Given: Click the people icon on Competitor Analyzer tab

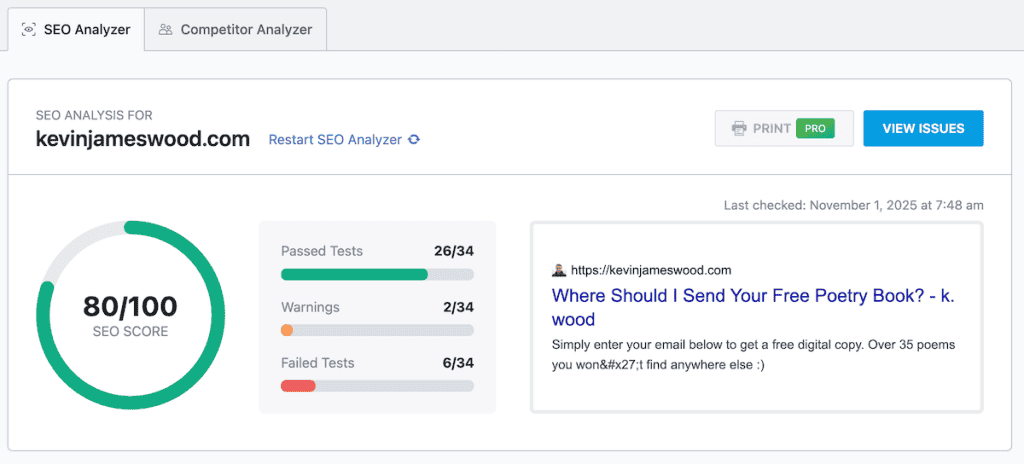Looking at the screenshot, I should [x=166, y=29].
